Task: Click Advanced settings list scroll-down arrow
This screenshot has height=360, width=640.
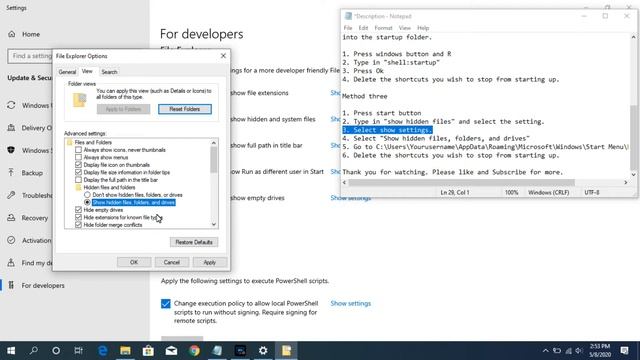Action: click(x=213, y=224)
